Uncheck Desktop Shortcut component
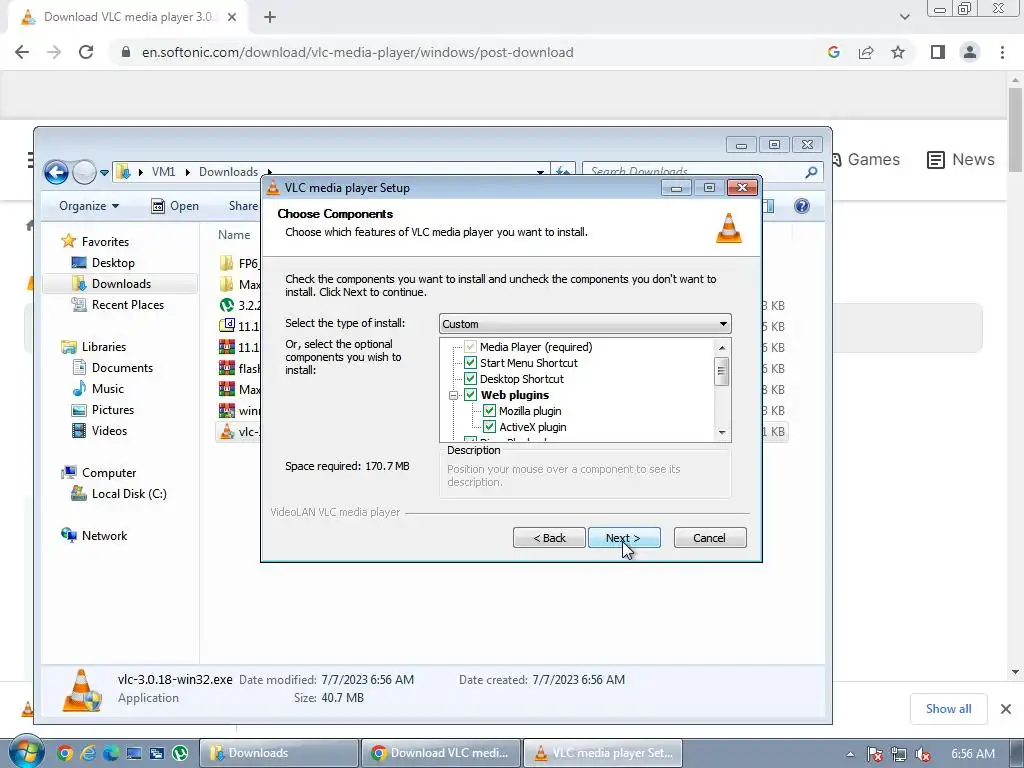Image resolution: width=1024 pixels, height=768 pixels. coord(470,379)
